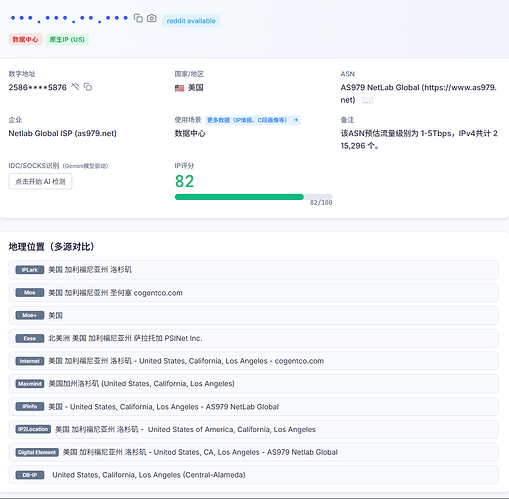
Task: Select the Moe source badge
Action: point(30,293)
